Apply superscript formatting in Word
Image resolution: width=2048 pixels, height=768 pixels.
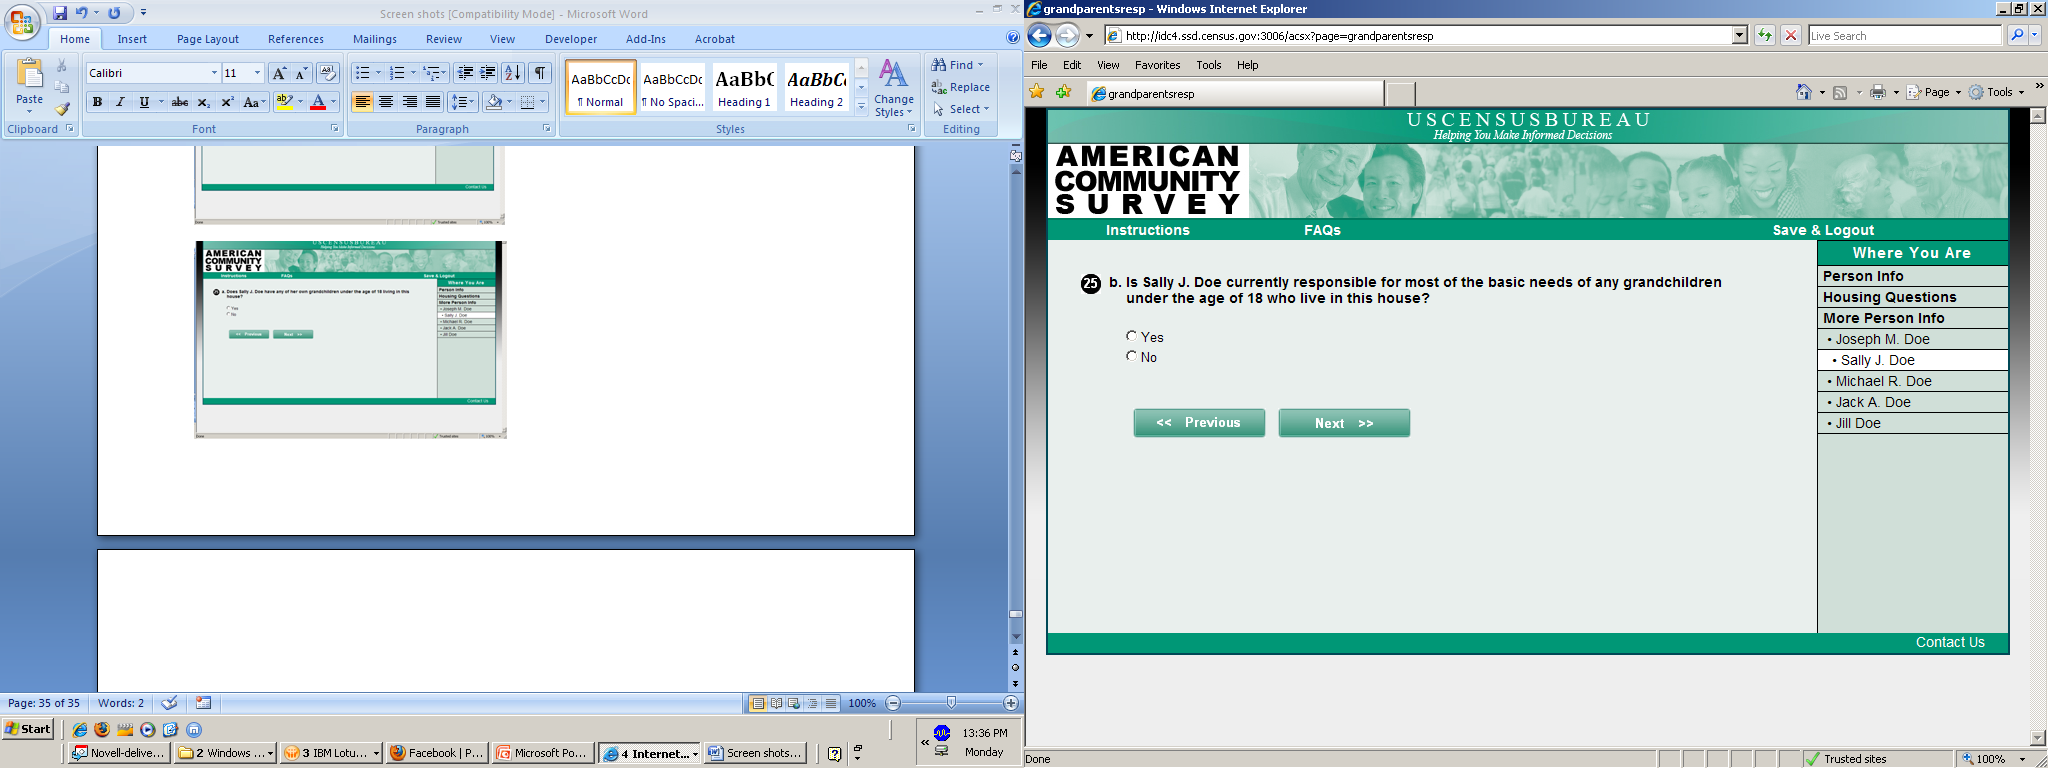(x=227, y=102)
